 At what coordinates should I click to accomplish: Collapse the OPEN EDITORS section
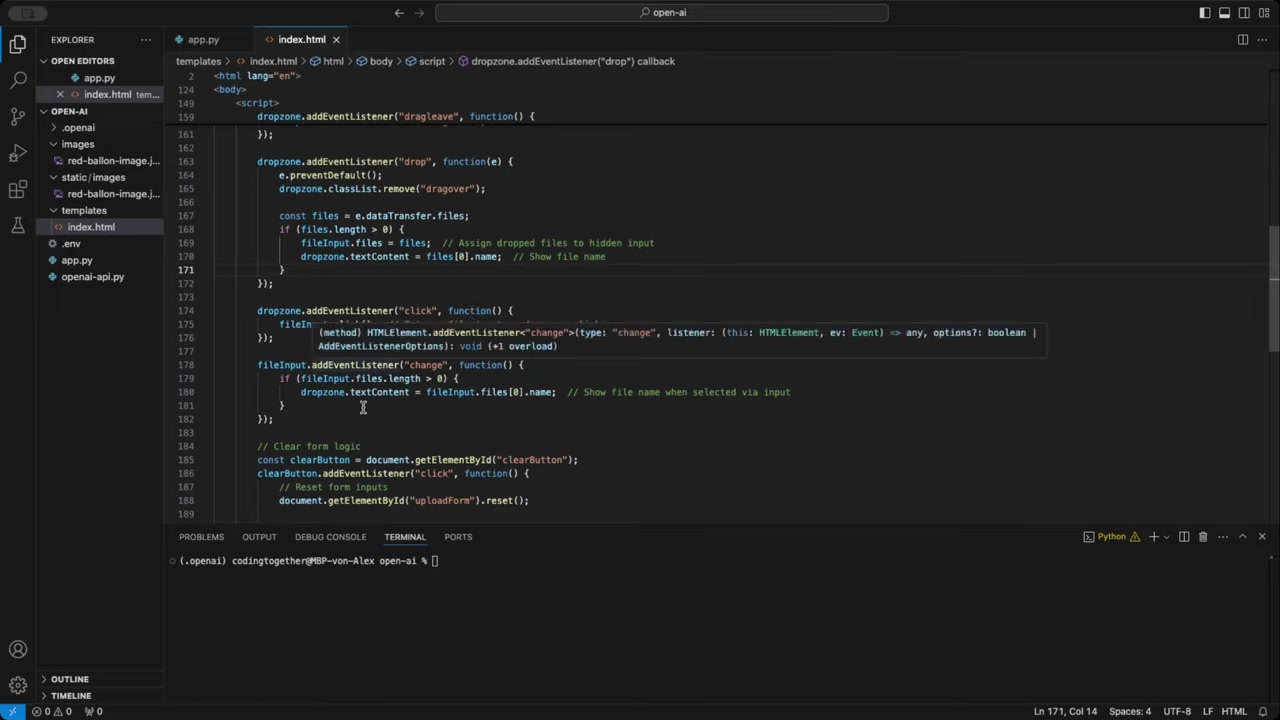tap(46, 61)
